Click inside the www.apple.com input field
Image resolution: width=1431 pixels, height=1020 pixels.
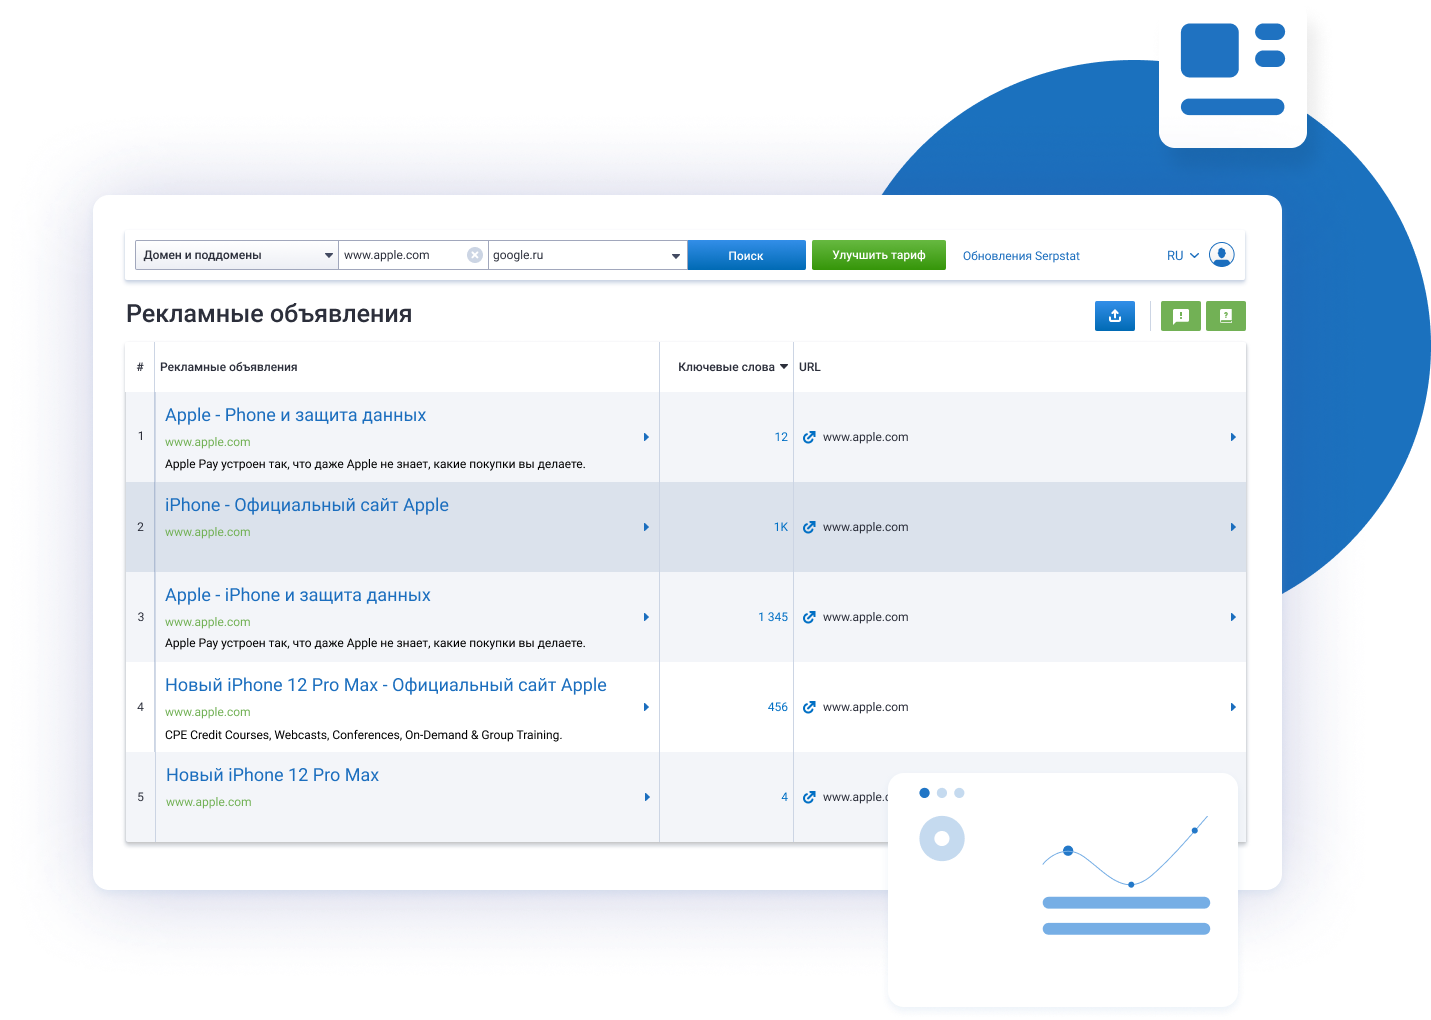[400, 254]
